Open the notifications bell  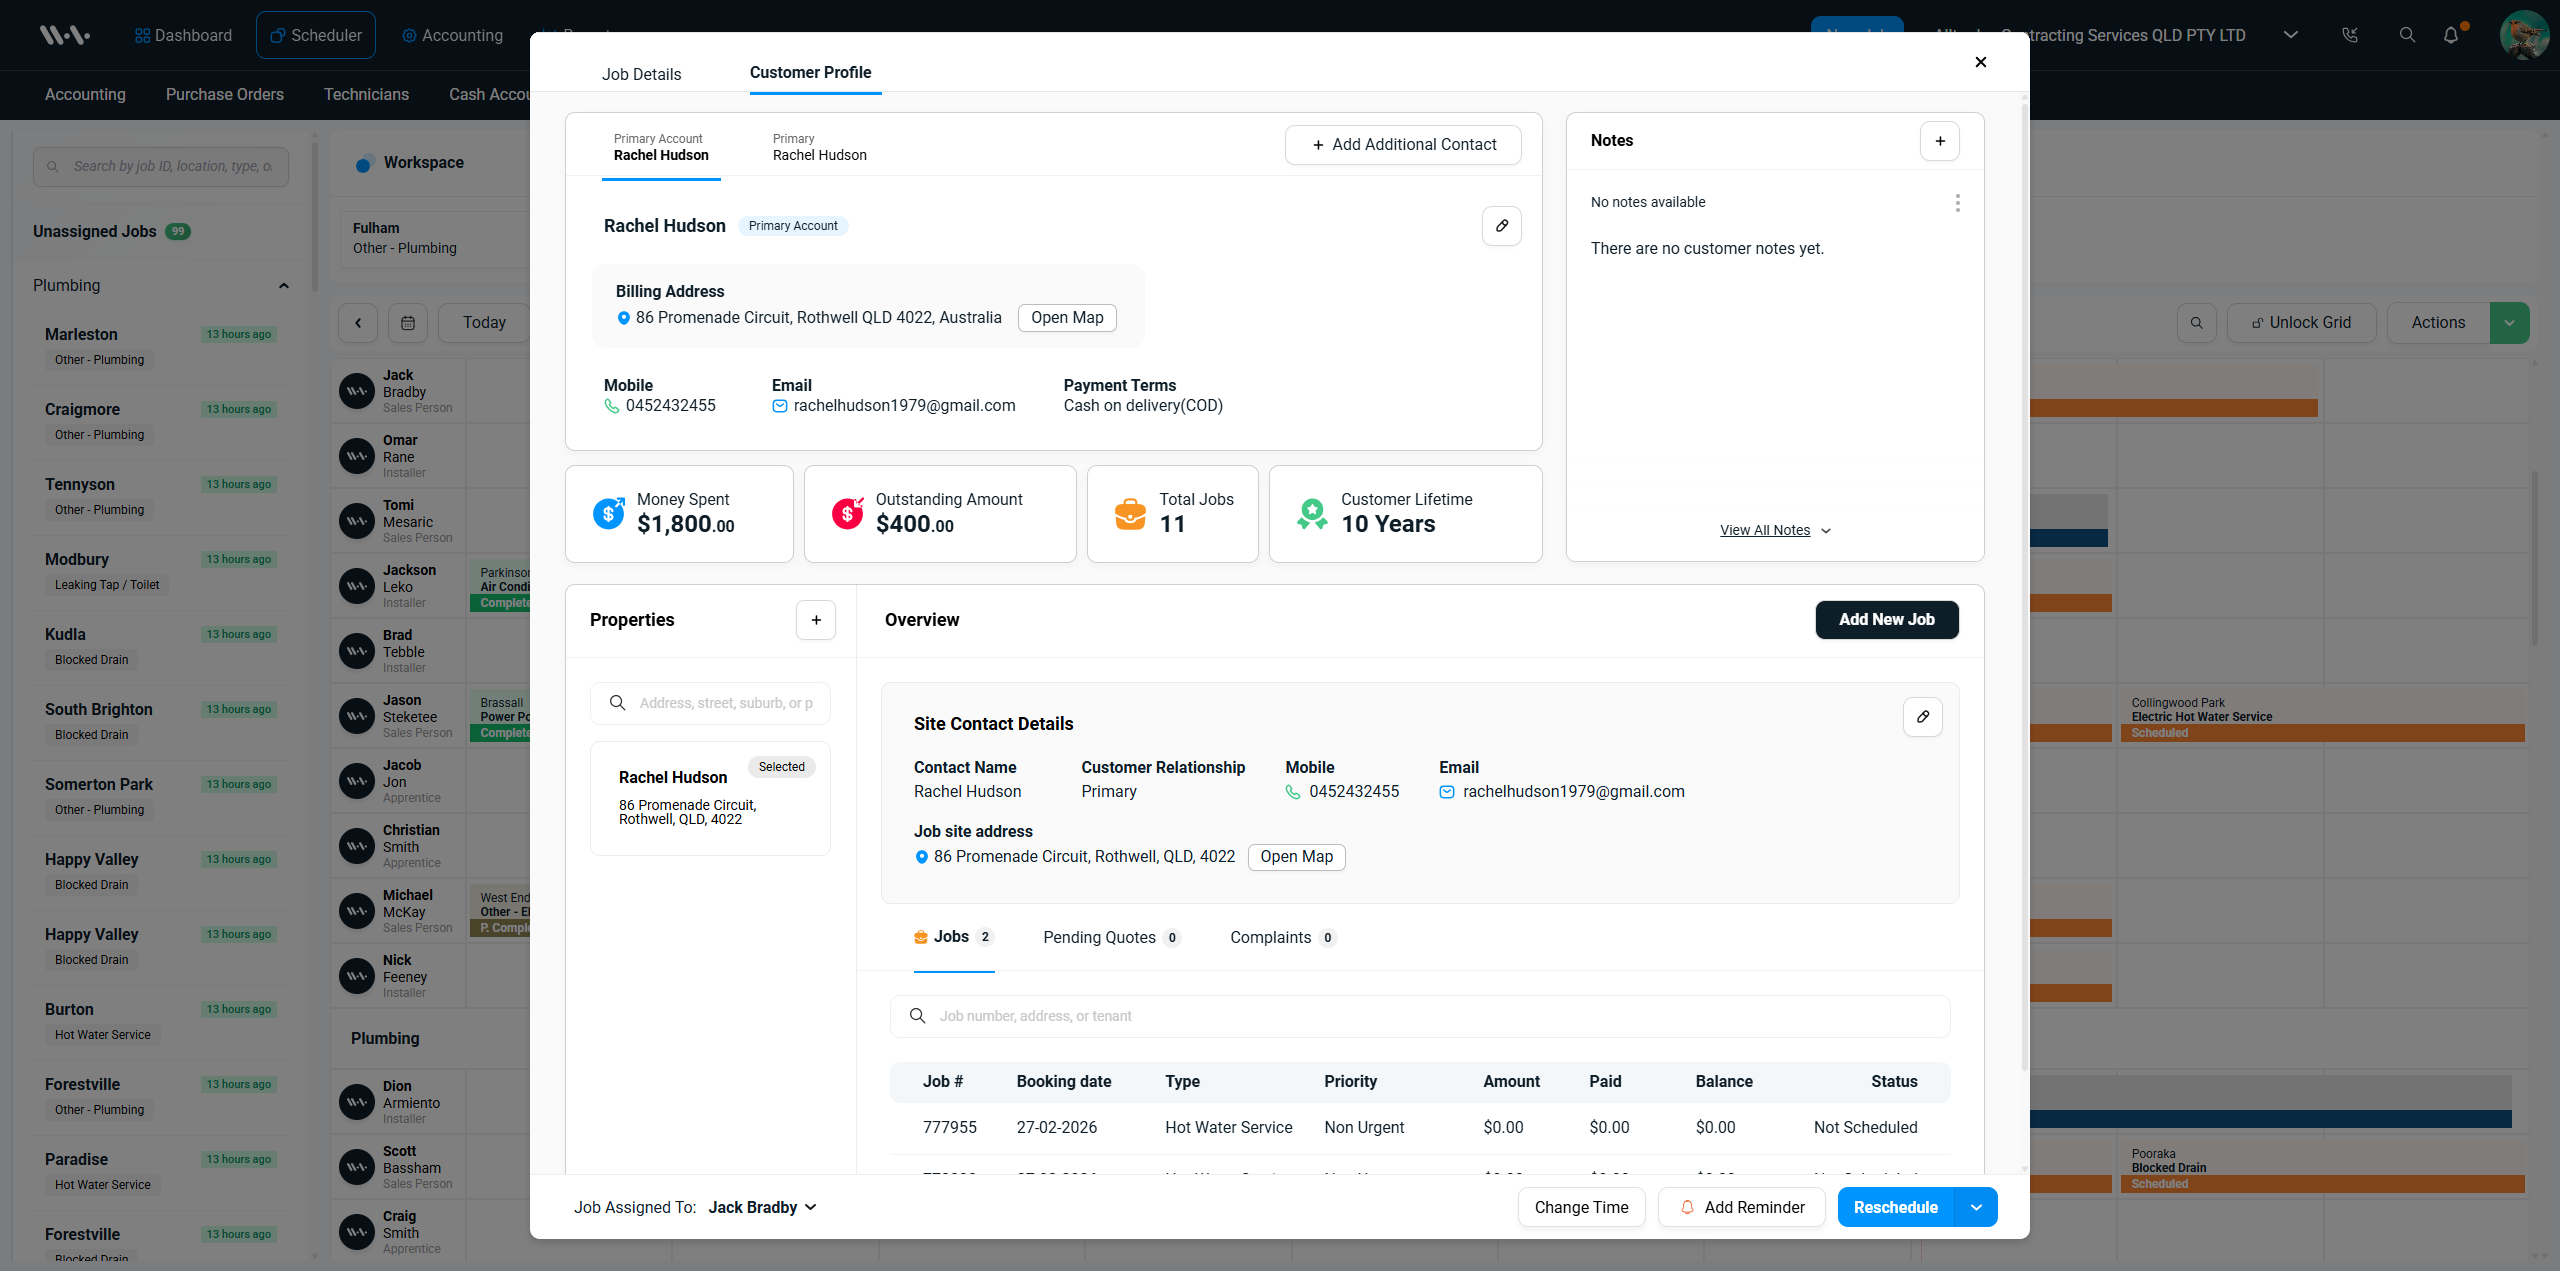[2450, 35]
